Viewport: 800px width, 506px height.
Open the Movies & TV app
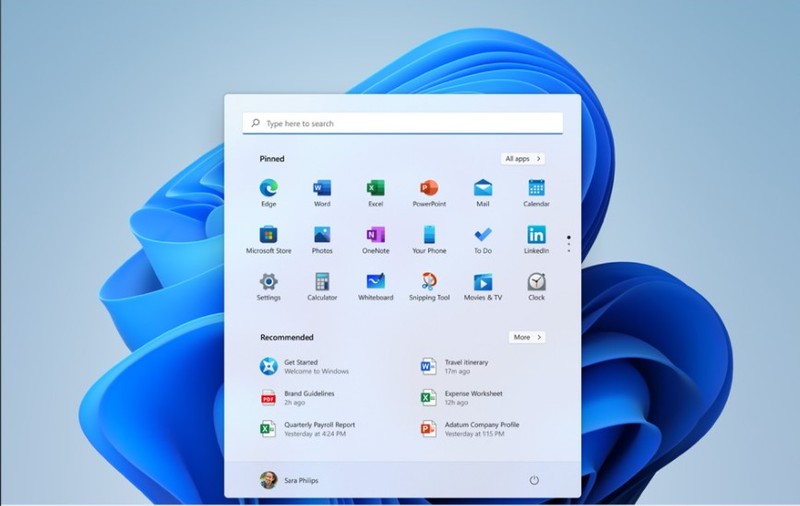[x=483, y=287]
